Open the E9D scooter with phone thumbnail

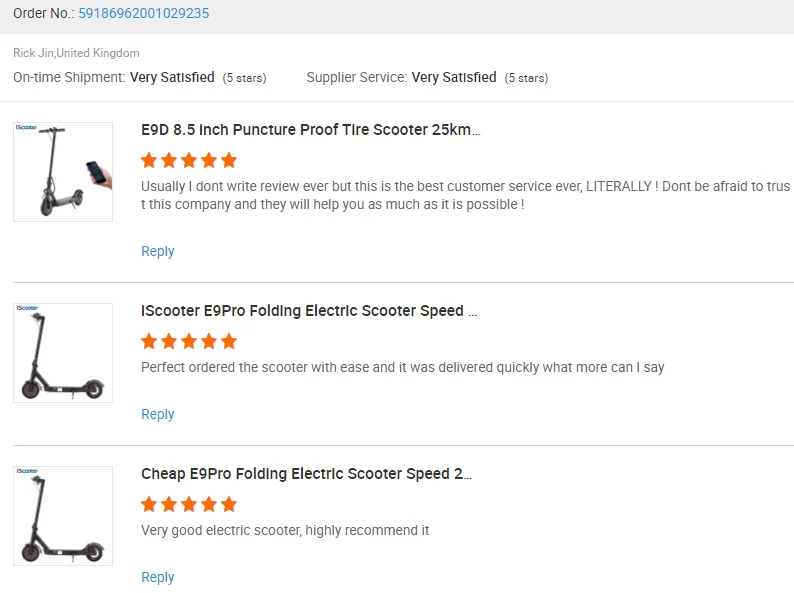tap(63, 172)
